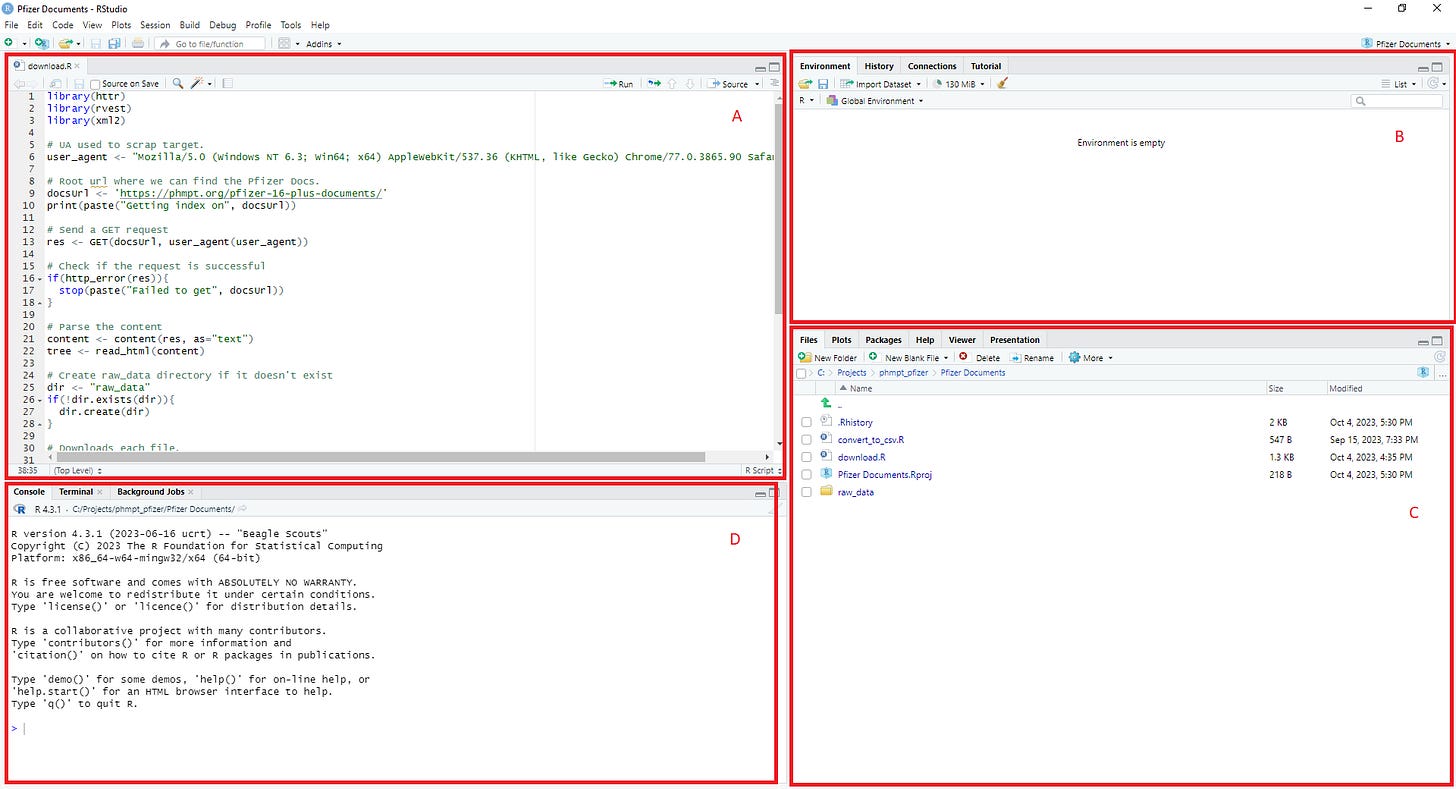Click the Run button in the editor
Screen dimensions: 1456x789
click(618, 84)
